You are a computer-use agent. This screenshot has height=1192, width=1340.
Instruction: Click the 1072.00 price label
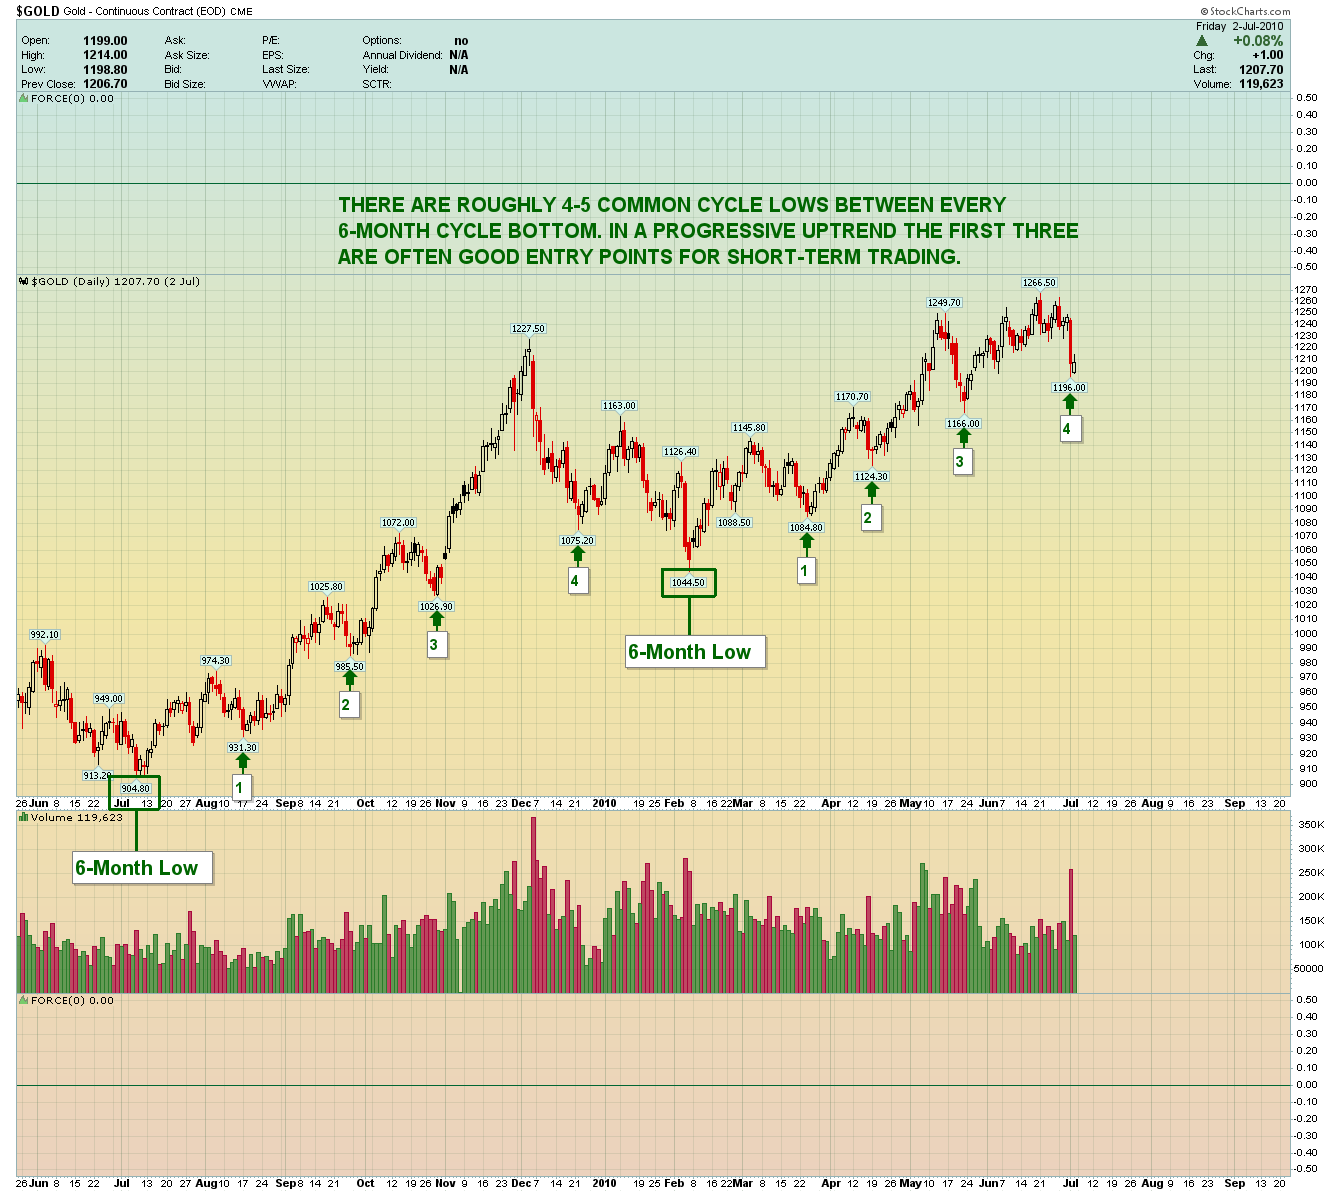pos(398,523)
